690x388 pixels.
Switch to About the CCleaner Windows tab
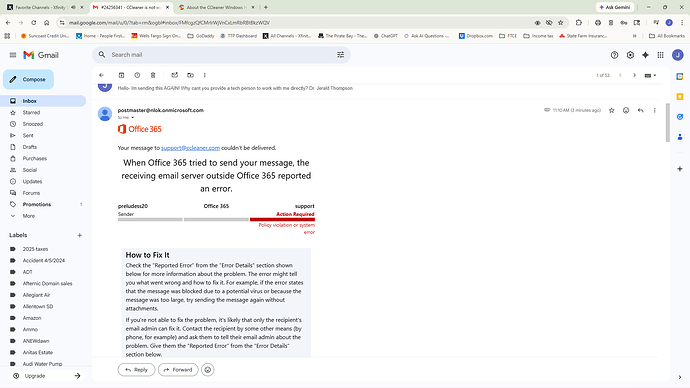click(x=217, y=7)
